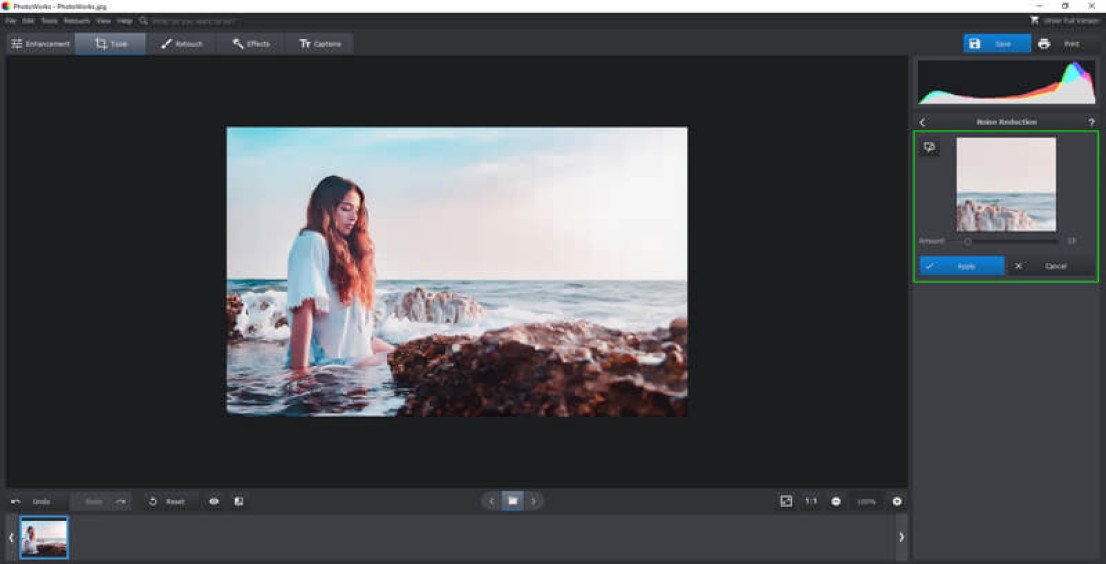Go back from the Noise Reduction panel
This screenshot has width=1106, height=564.
[922, 122]
